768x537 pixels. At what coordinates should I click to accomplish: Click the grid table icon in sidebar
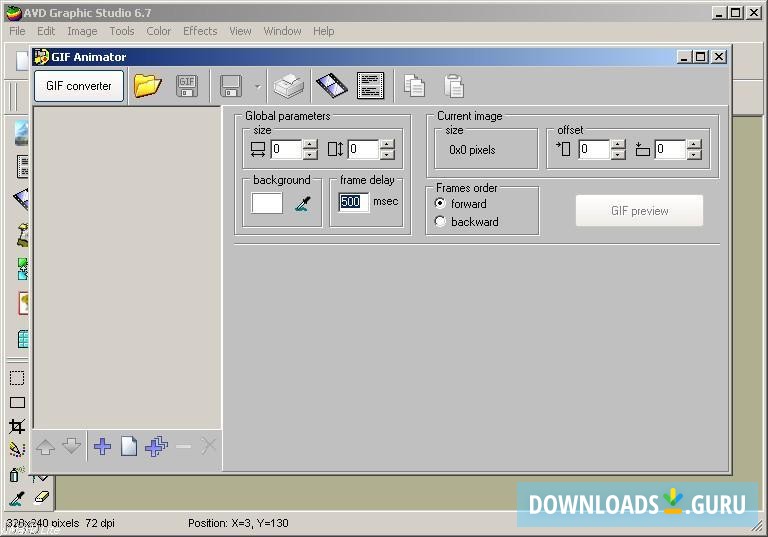point(23,339)
